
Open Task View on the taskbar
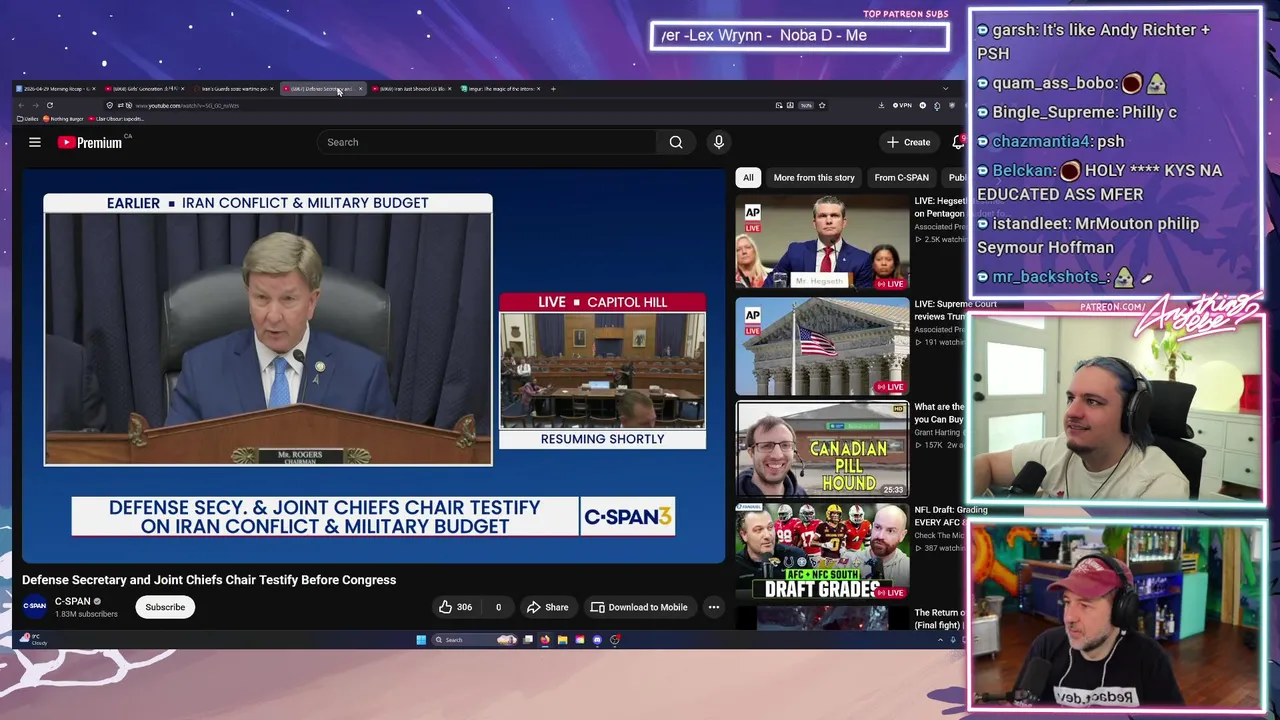point(528,640)
